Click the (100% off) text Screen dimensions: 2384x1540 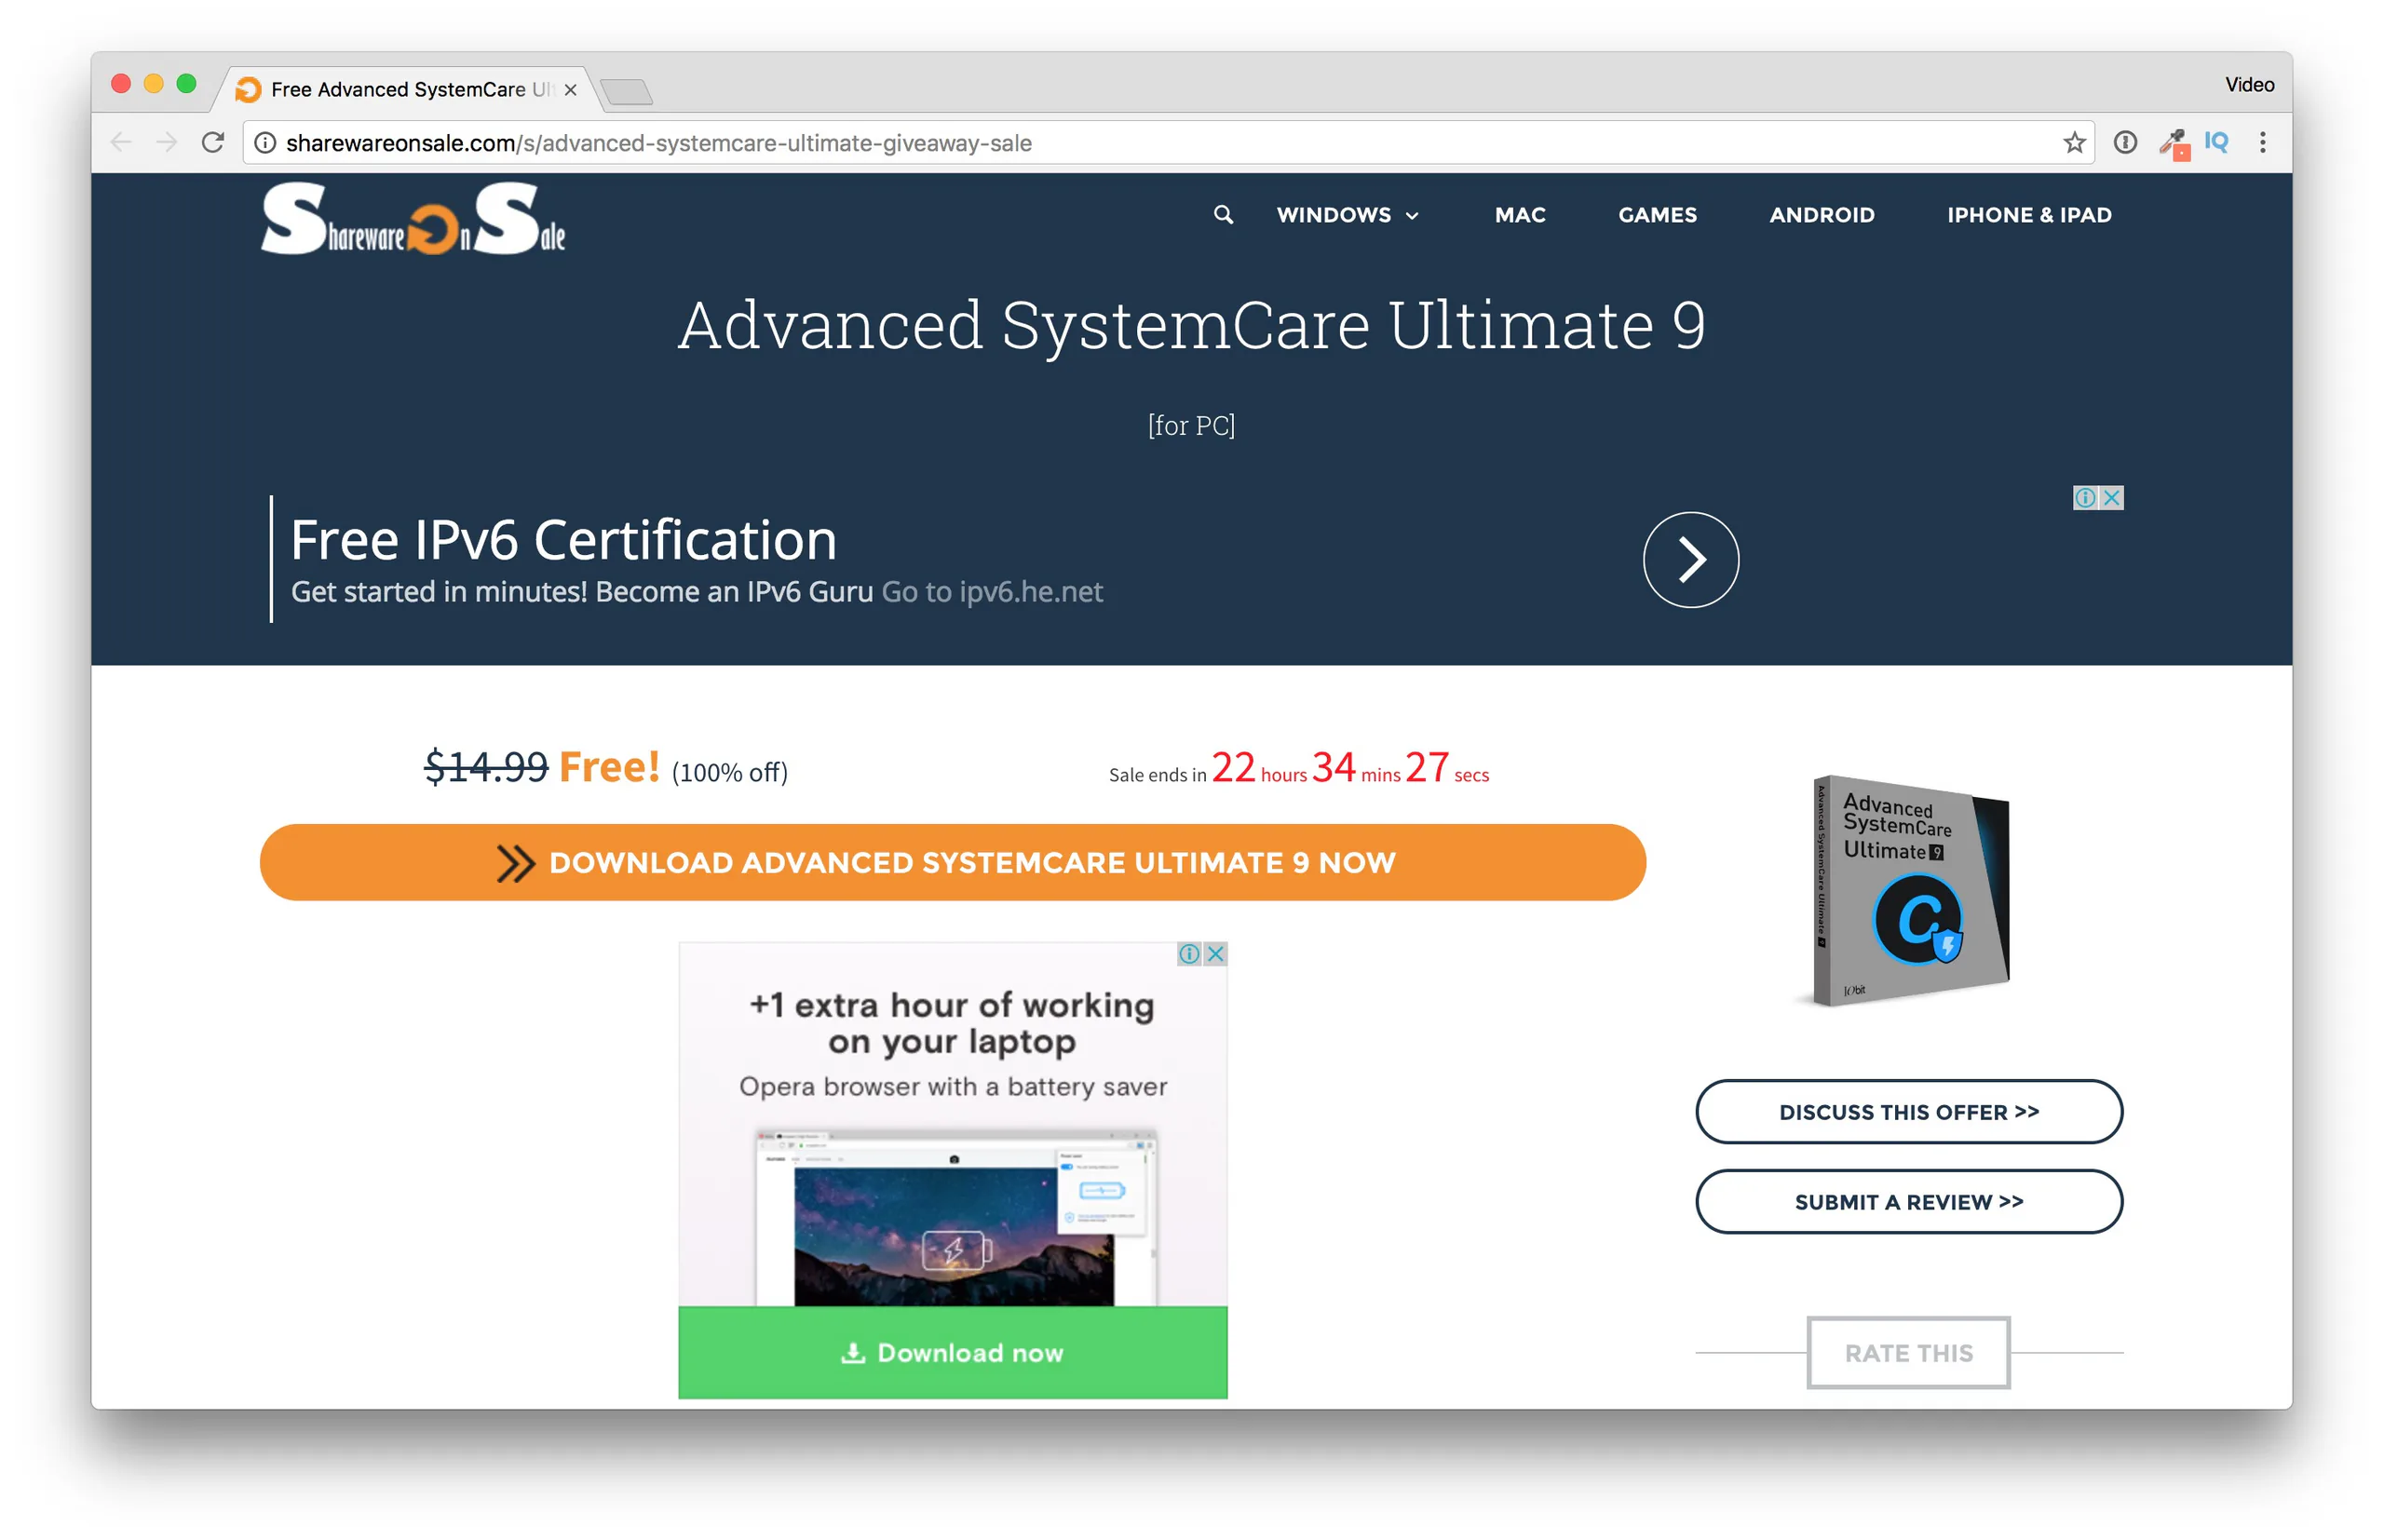pos(729,772)
